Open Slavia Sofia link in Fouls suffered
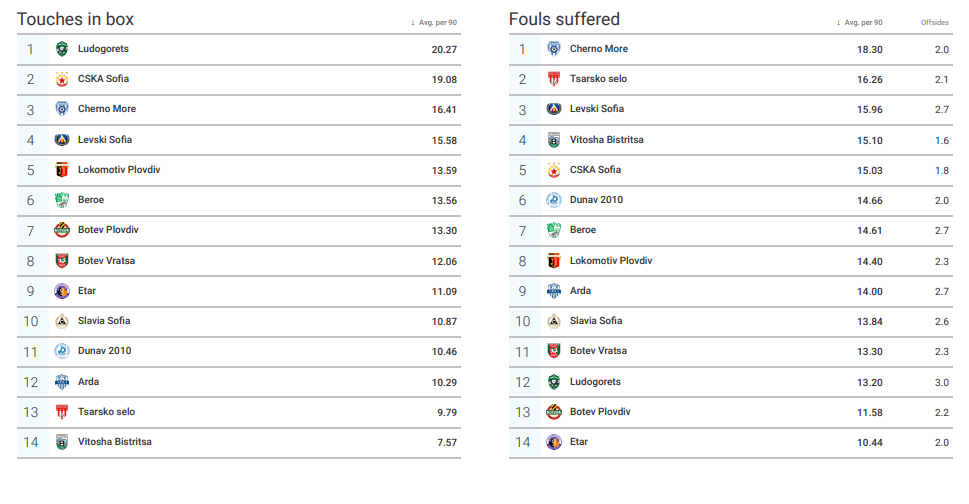Image resolution: width=969 pixels, height=504 pixels. tap(596, 321)
